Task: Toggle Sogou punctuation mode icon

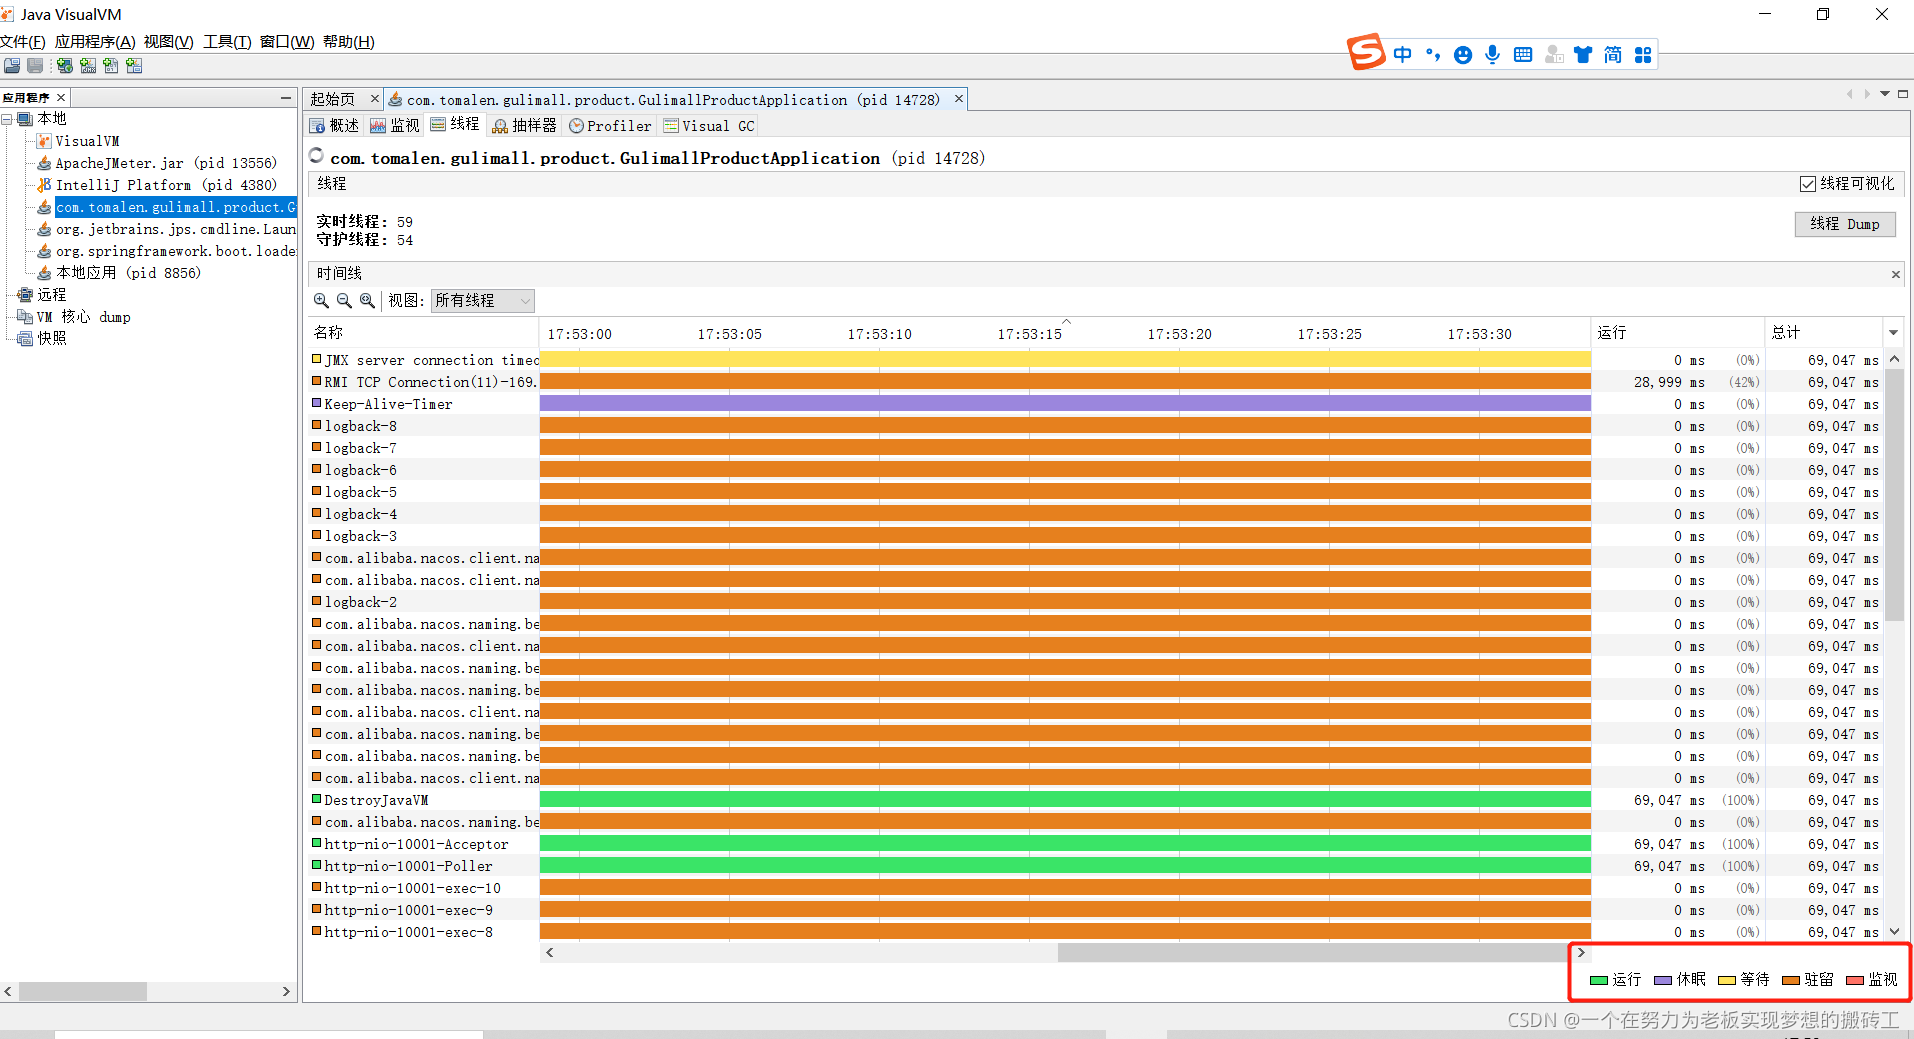Action: [1433, 55]
